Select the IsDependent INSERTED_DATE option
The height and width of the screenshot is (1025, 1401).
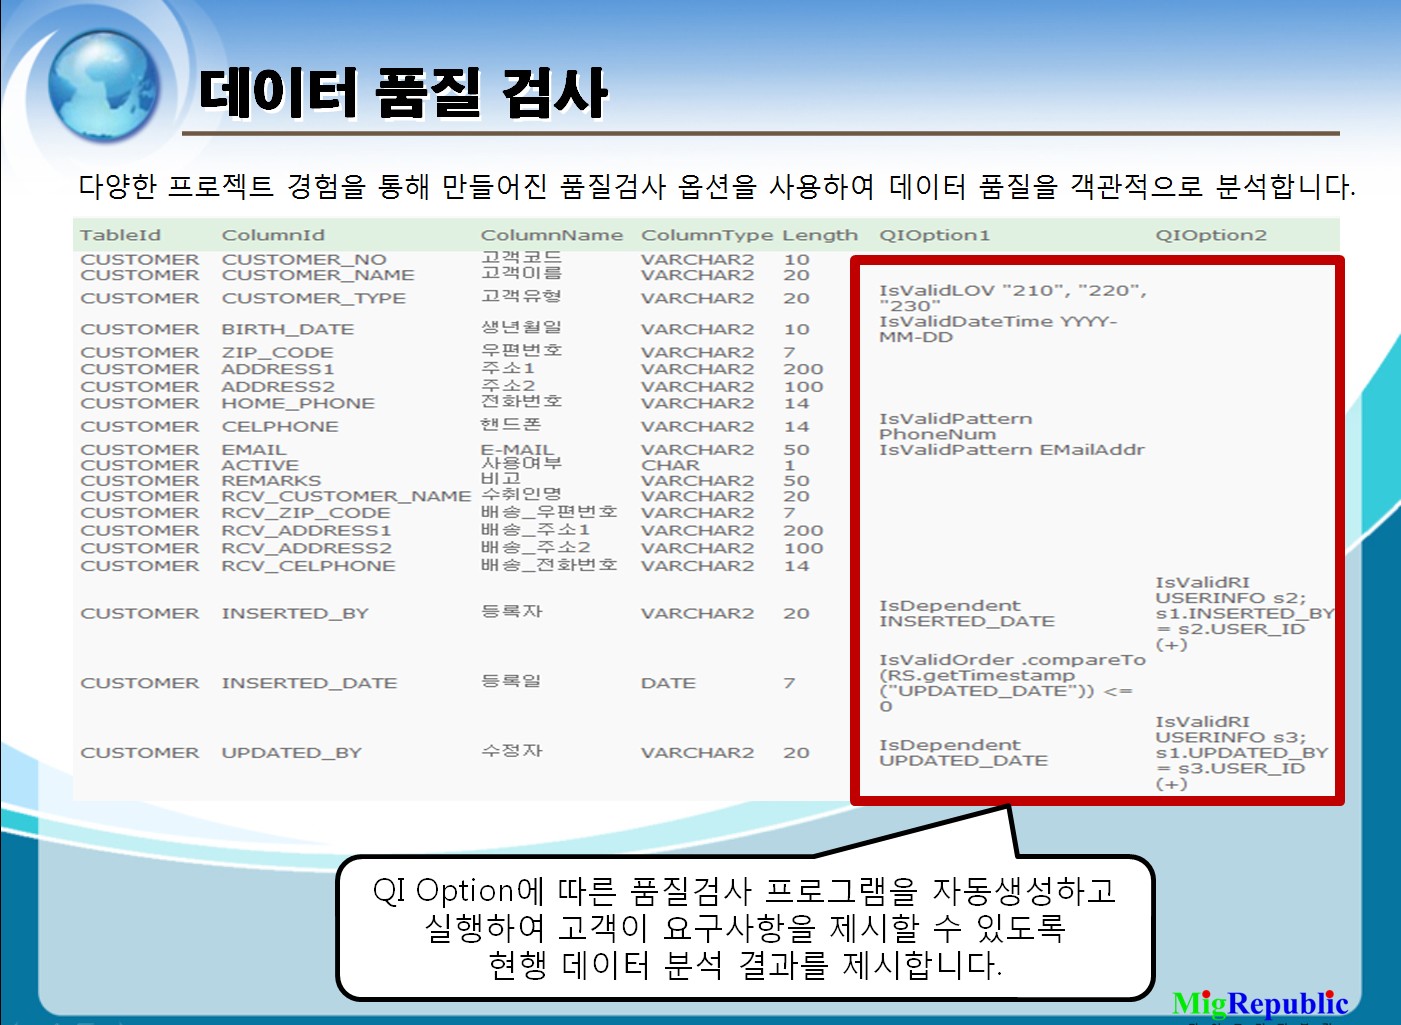click(x=967, y=613)
